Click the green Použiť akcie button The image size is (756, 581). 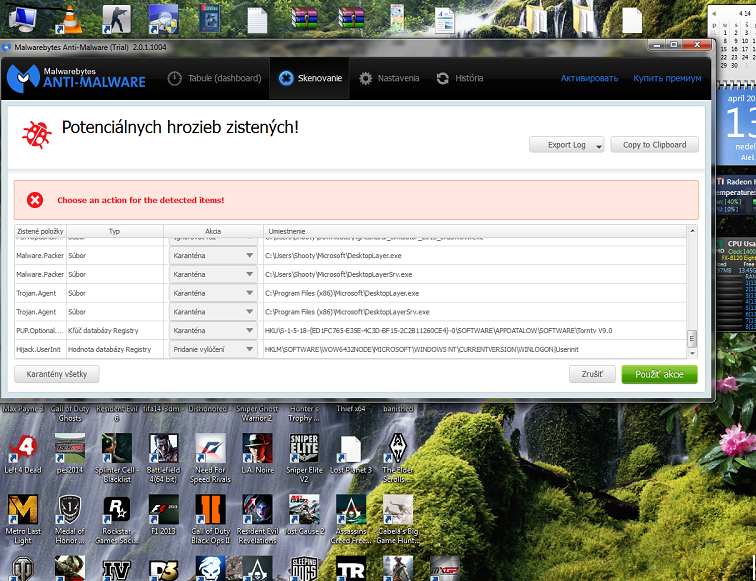(659, 374)
